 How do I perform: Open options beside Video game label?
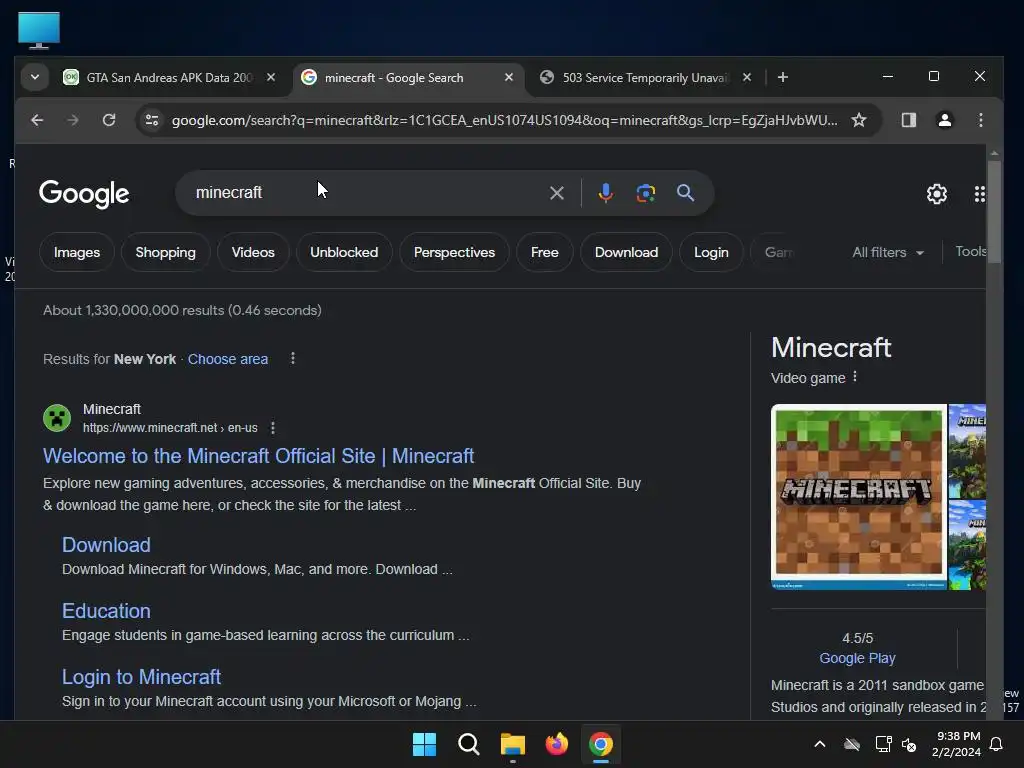tap(855, 377)
